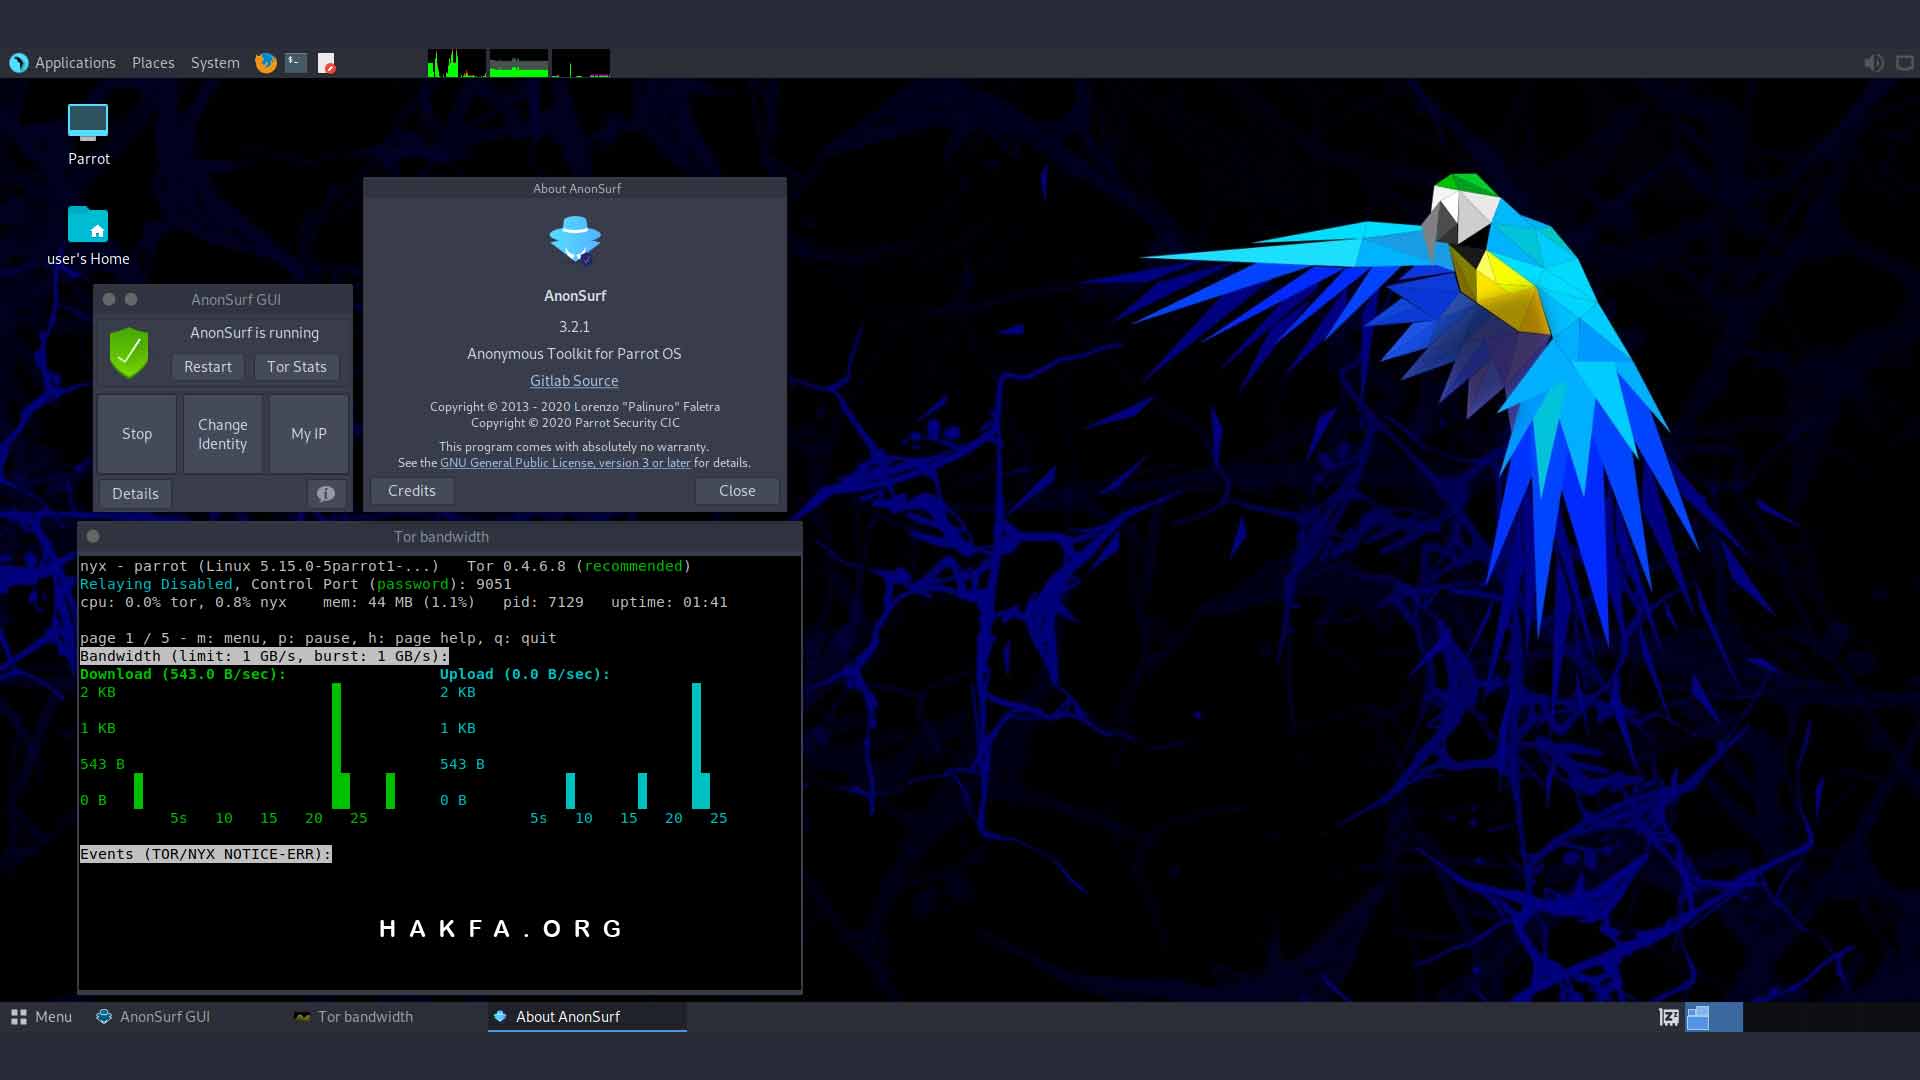Click the network status tray icon
Screen dimensions: 1920x1080
1905,63
